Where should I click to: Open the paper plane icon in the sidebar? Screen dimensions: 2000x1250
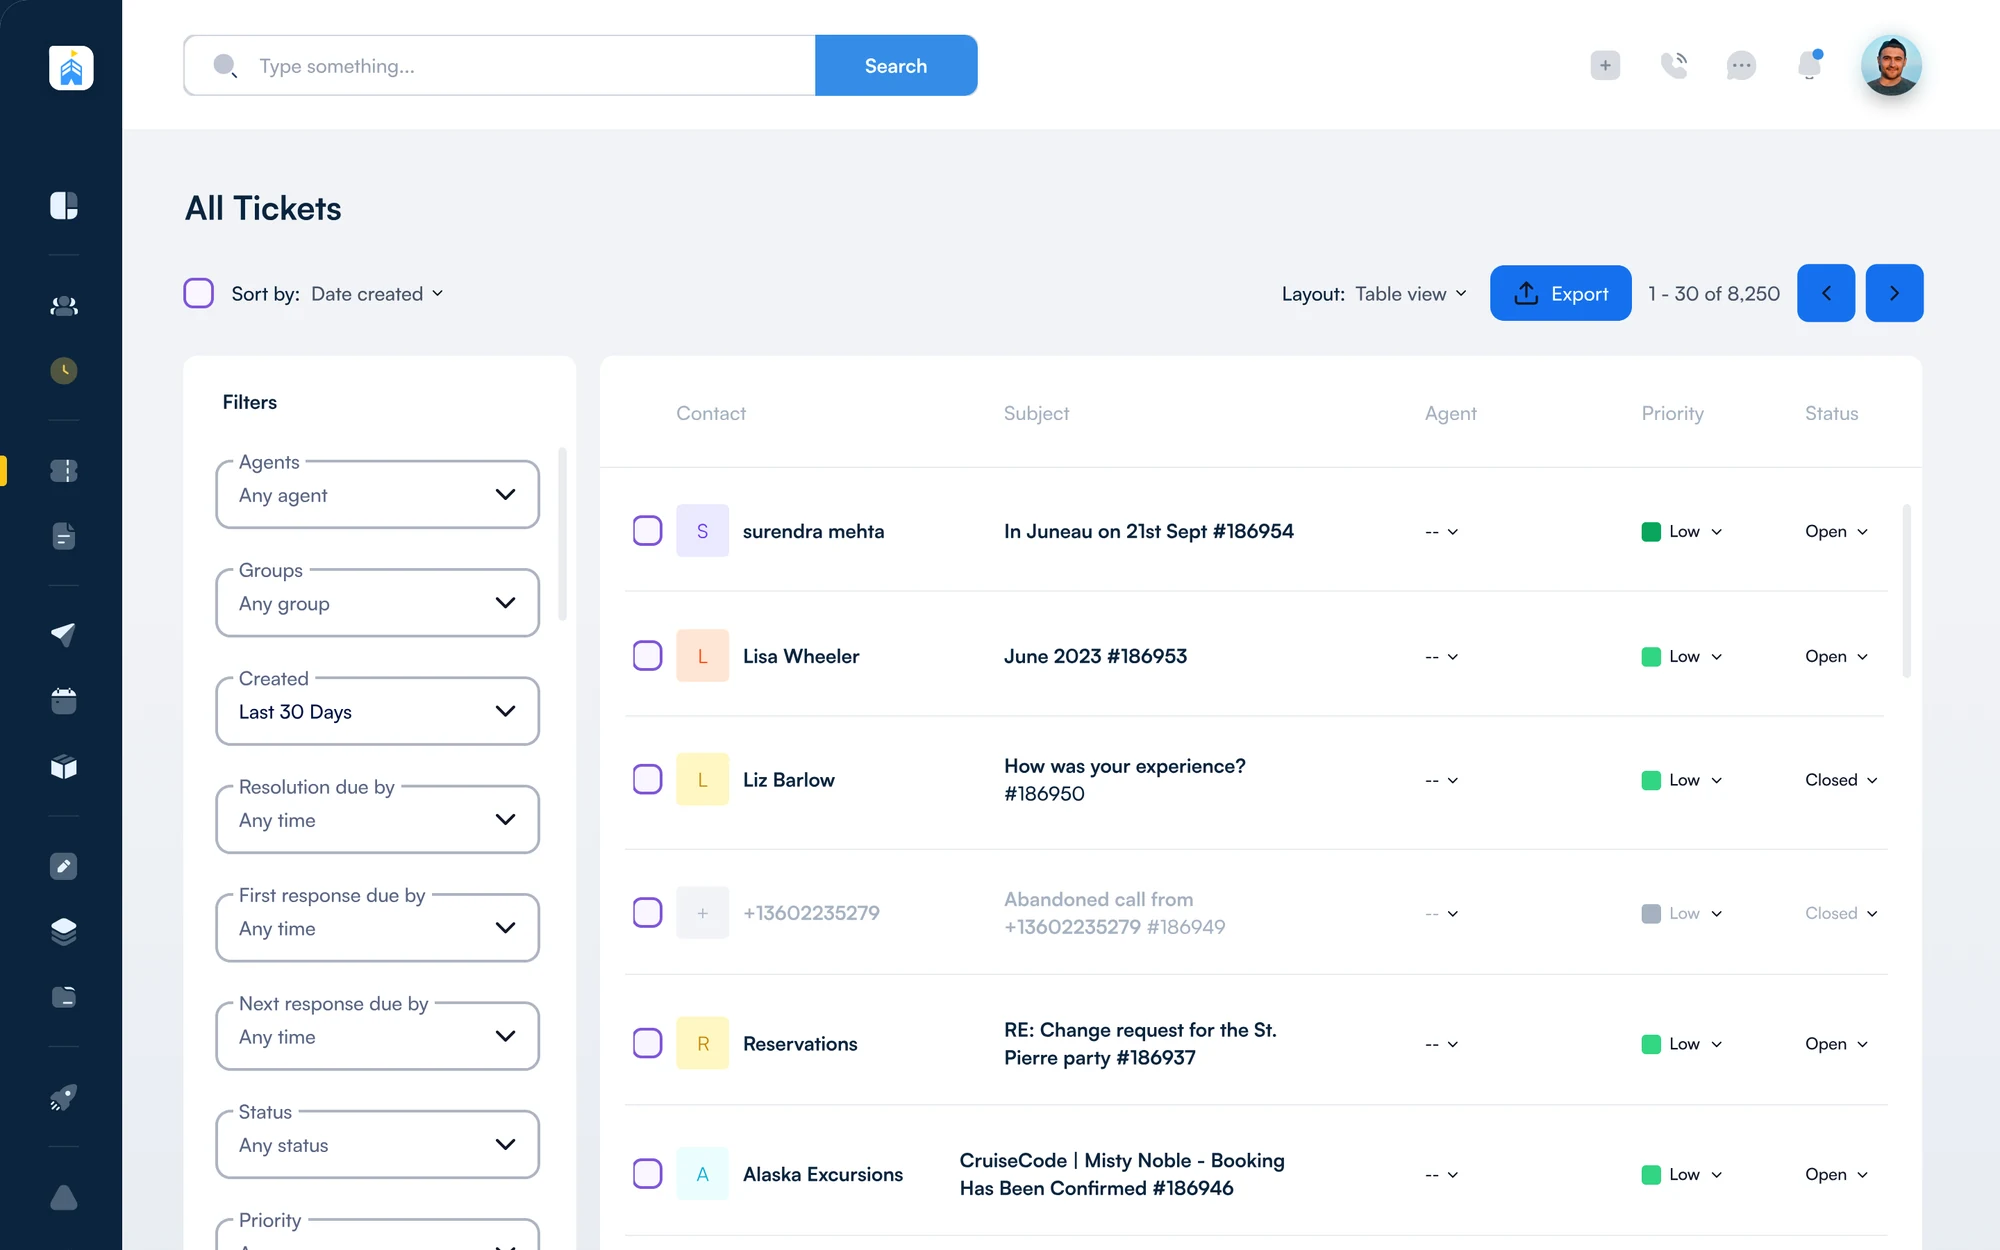click(x=64, y=634)
